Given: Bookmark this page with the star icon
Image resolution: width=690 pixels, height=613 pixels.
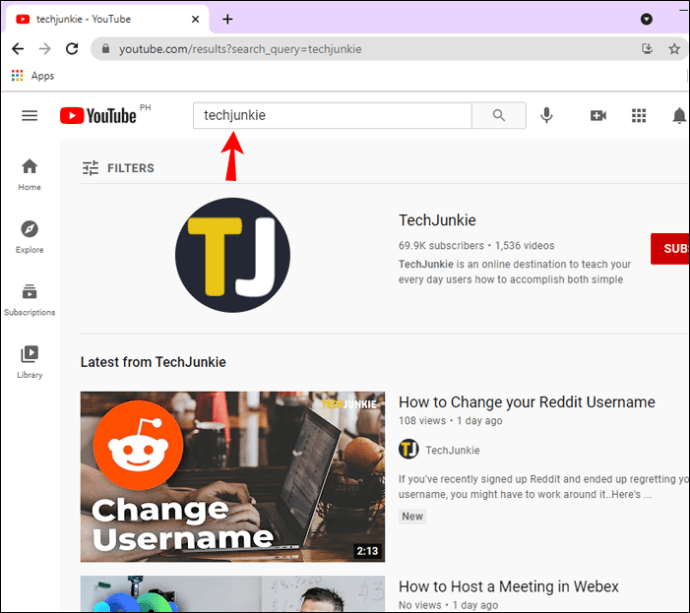Looking at the screenshot, I should point(674,48).
